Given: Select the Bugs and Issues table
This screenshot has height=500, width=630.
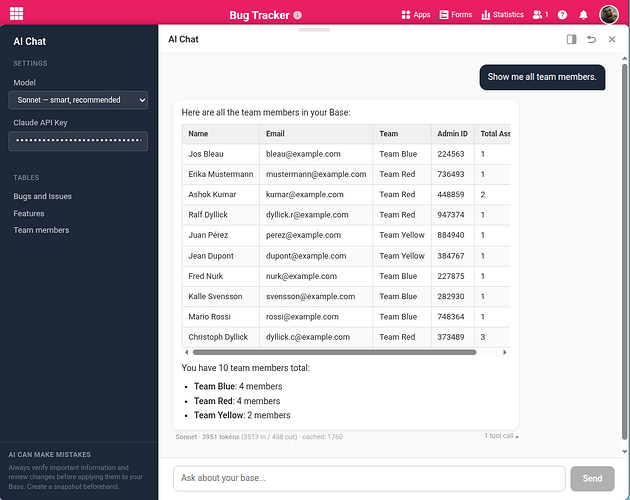Looking at the screenshot, I should click(43, 196).
